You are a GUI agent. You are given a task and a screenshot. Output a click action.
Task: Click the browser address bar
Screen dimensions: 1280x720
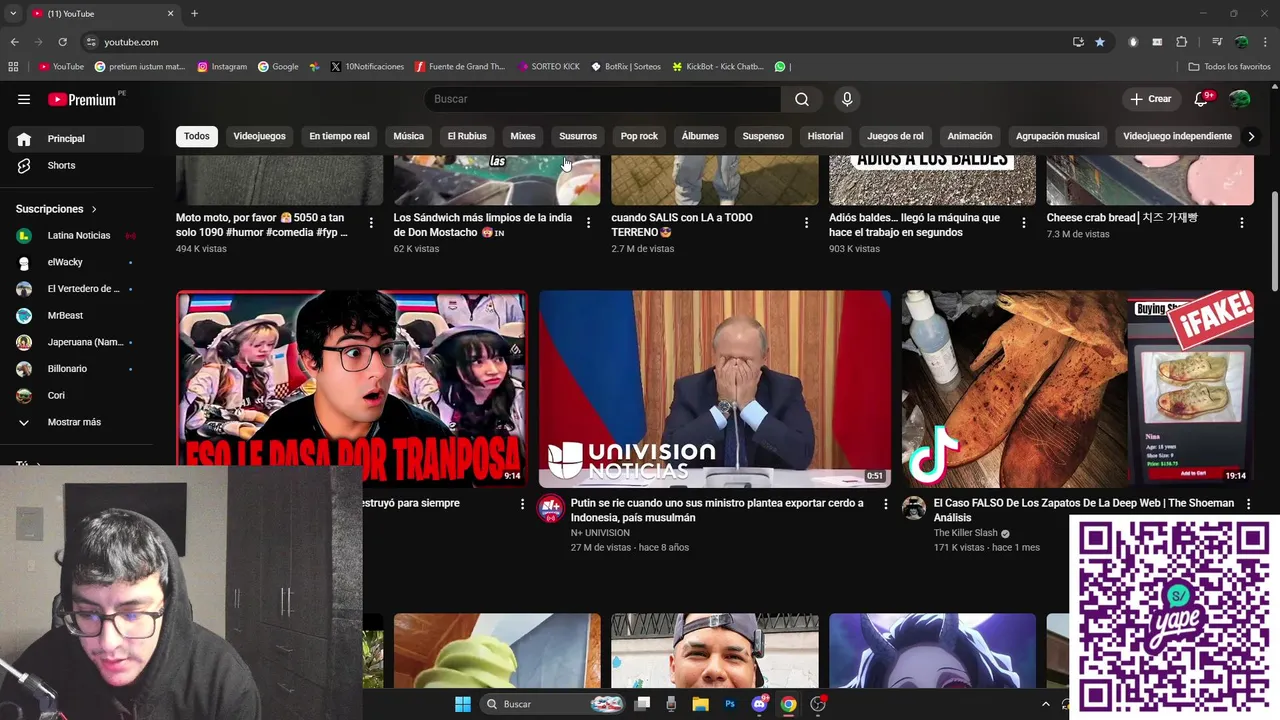click(x=580, y=42)
